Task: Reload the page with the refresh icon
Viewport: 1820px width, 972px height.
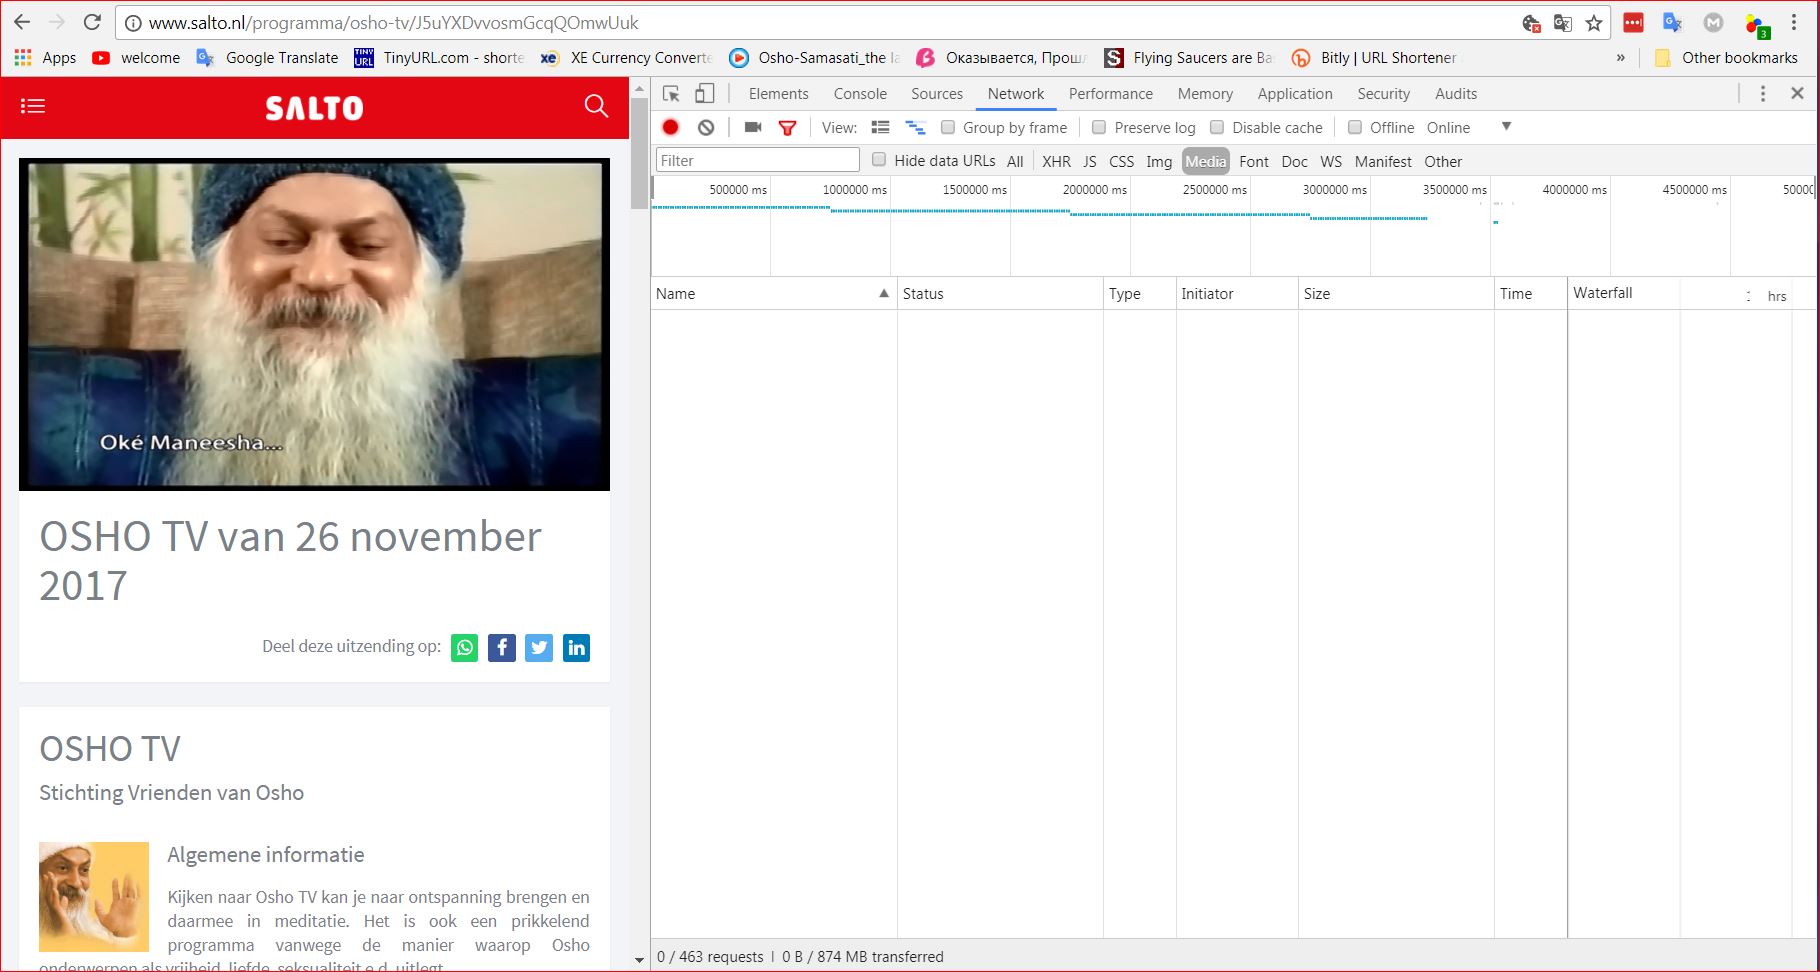Action: (92, 22)
